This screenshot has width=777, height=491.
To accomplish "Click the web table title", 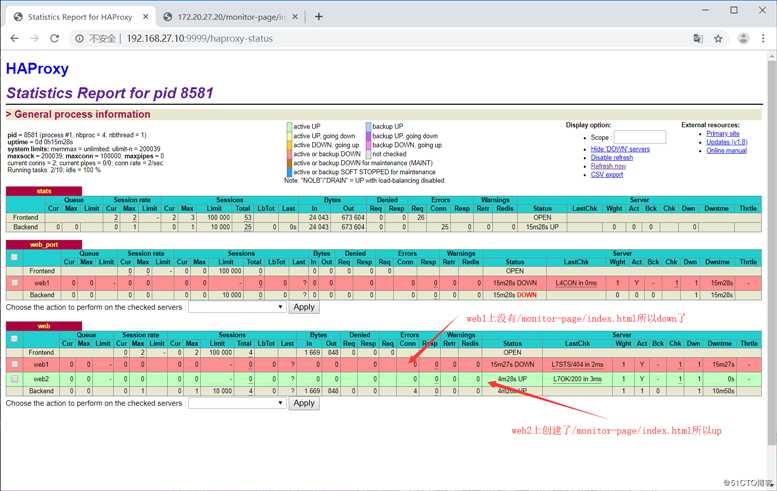I will tap(44, 326).
